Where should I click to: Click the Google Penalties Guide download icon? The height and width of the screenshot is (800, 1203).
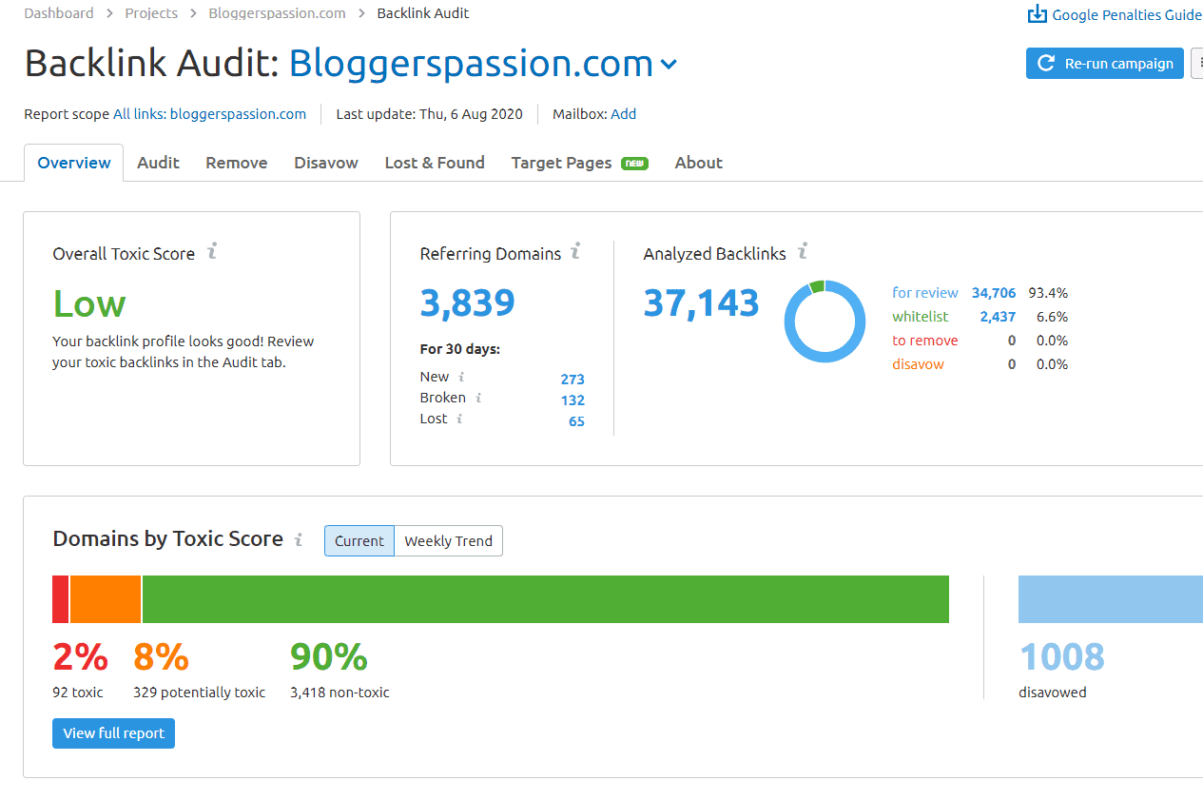1037,14
